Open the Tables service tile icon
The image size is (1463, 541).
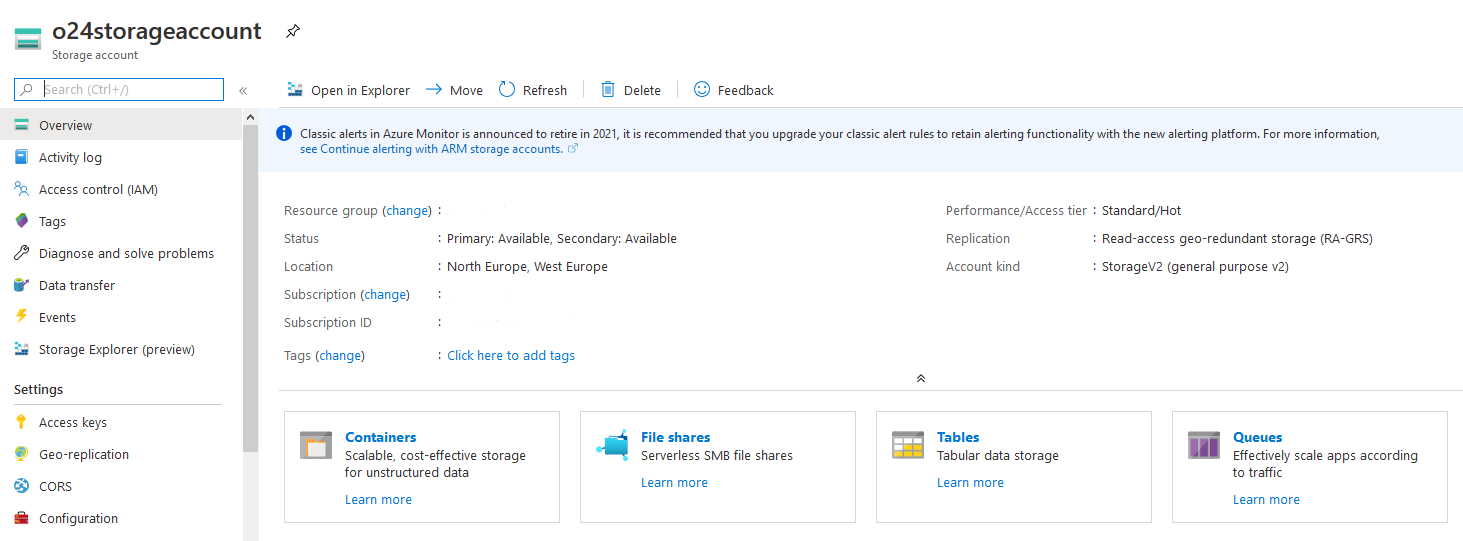click(908, 446)
